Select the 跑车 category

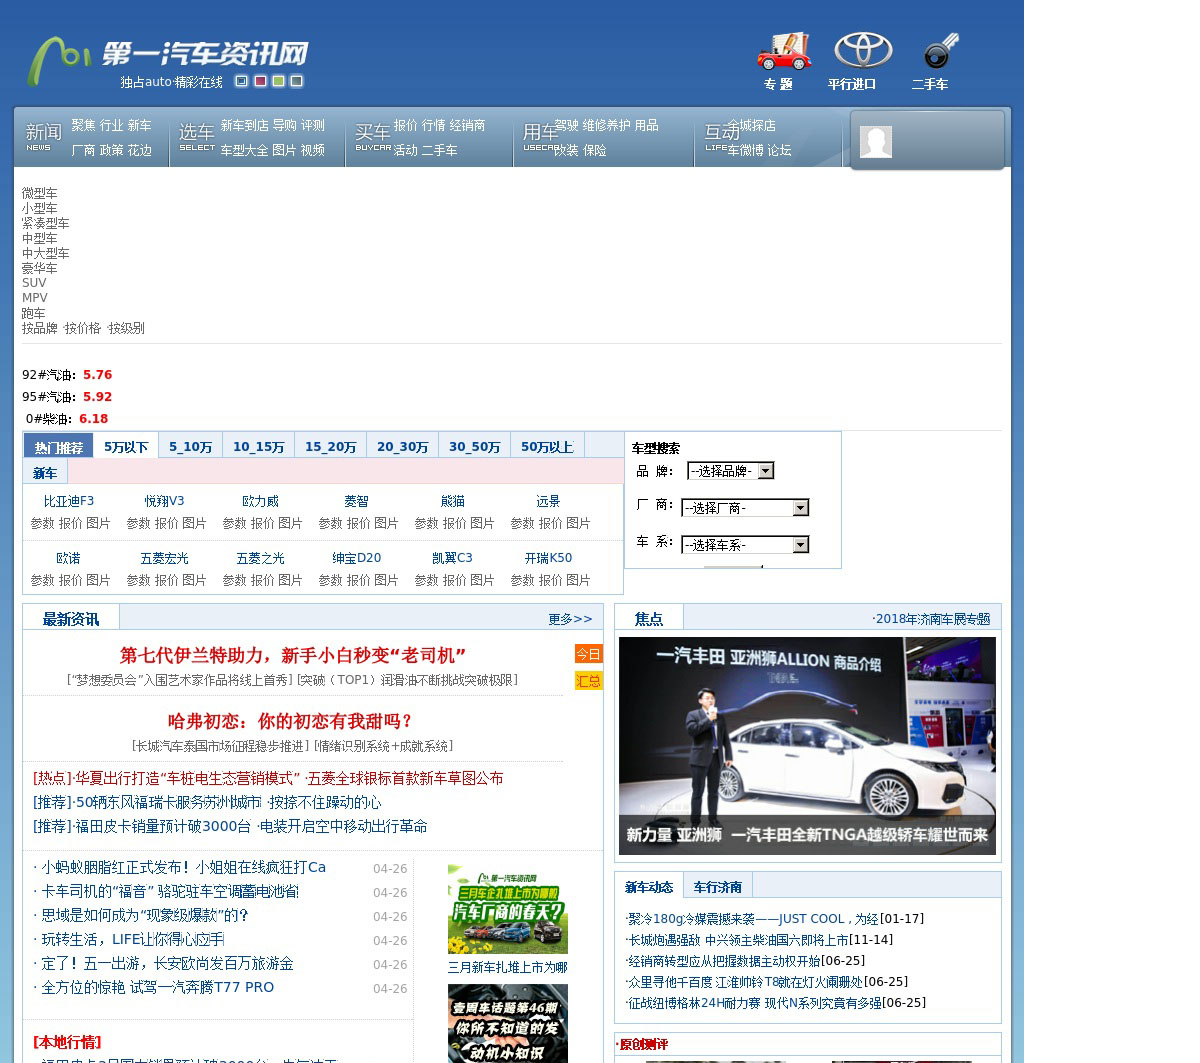[x=34, y=313]
